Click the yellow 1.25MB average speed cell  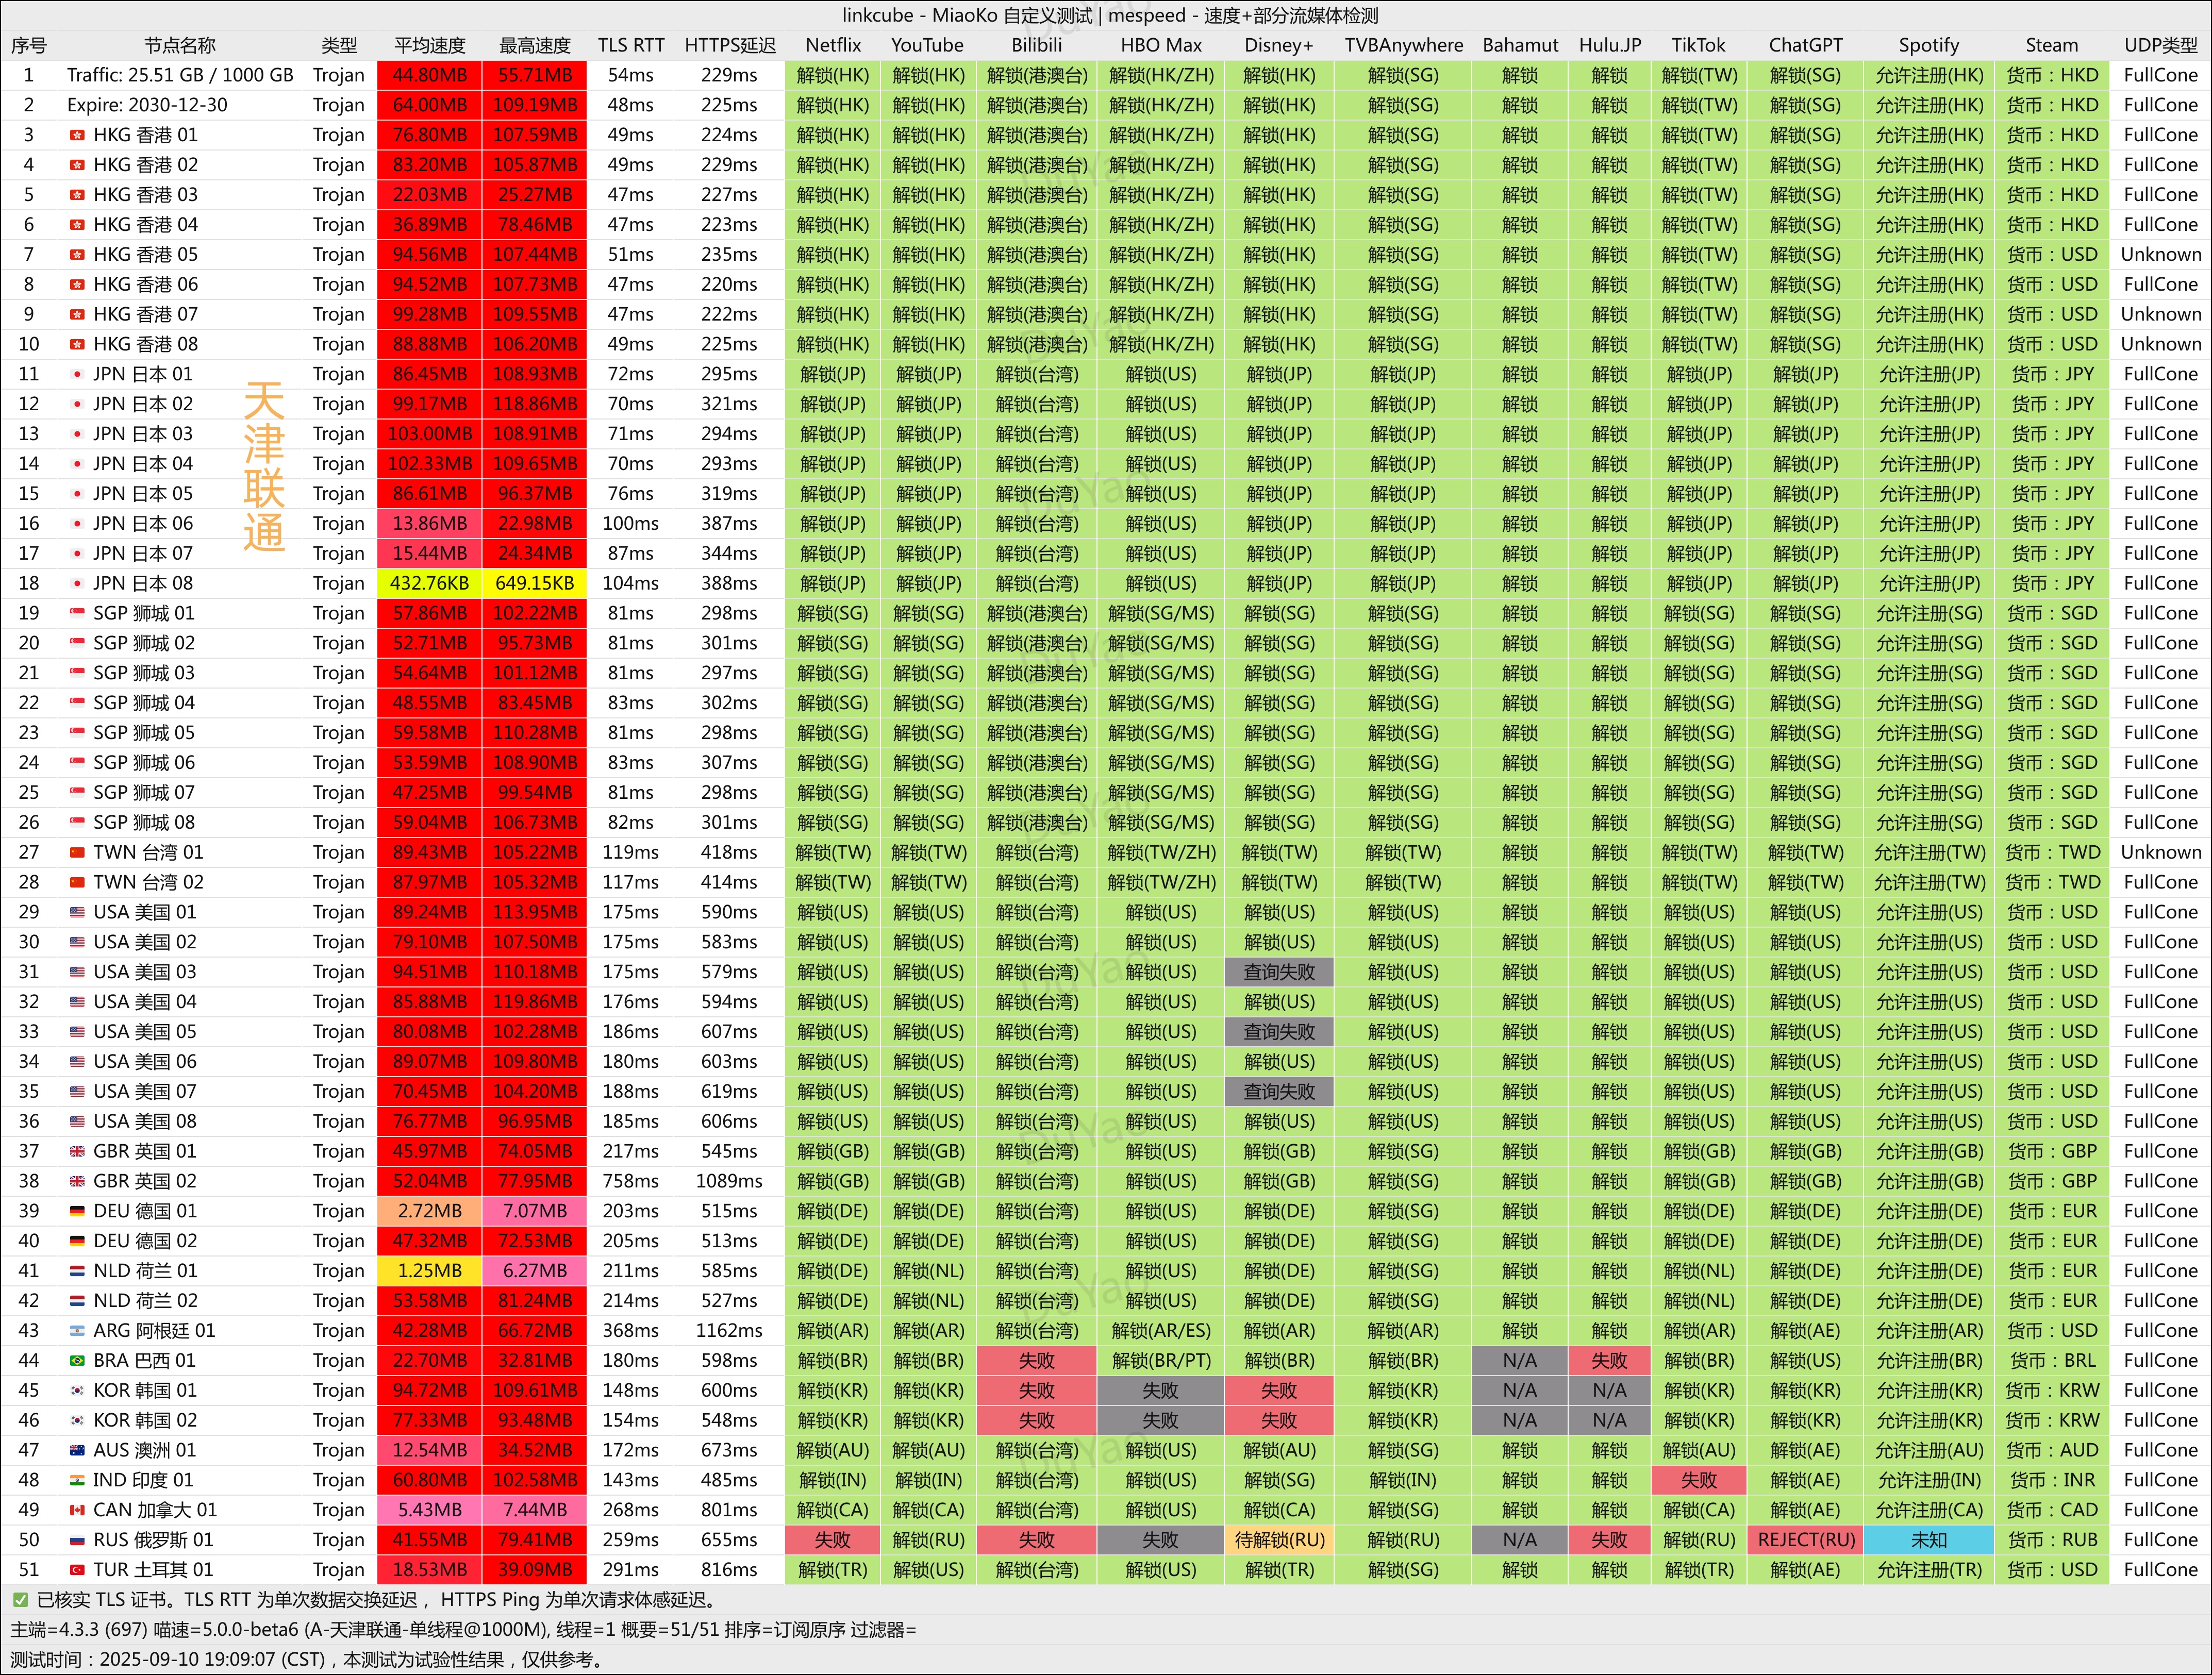430,1272
